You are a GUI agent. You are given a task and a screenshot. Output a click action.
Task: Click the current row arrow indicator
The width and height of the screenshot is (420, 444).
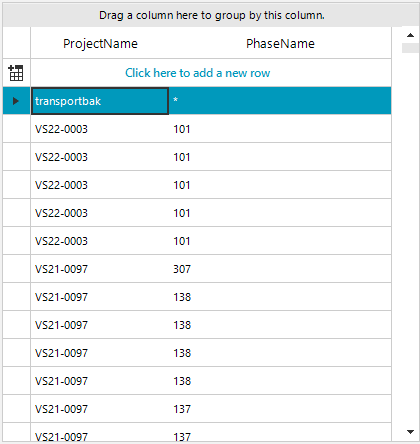tap(16, 101)
